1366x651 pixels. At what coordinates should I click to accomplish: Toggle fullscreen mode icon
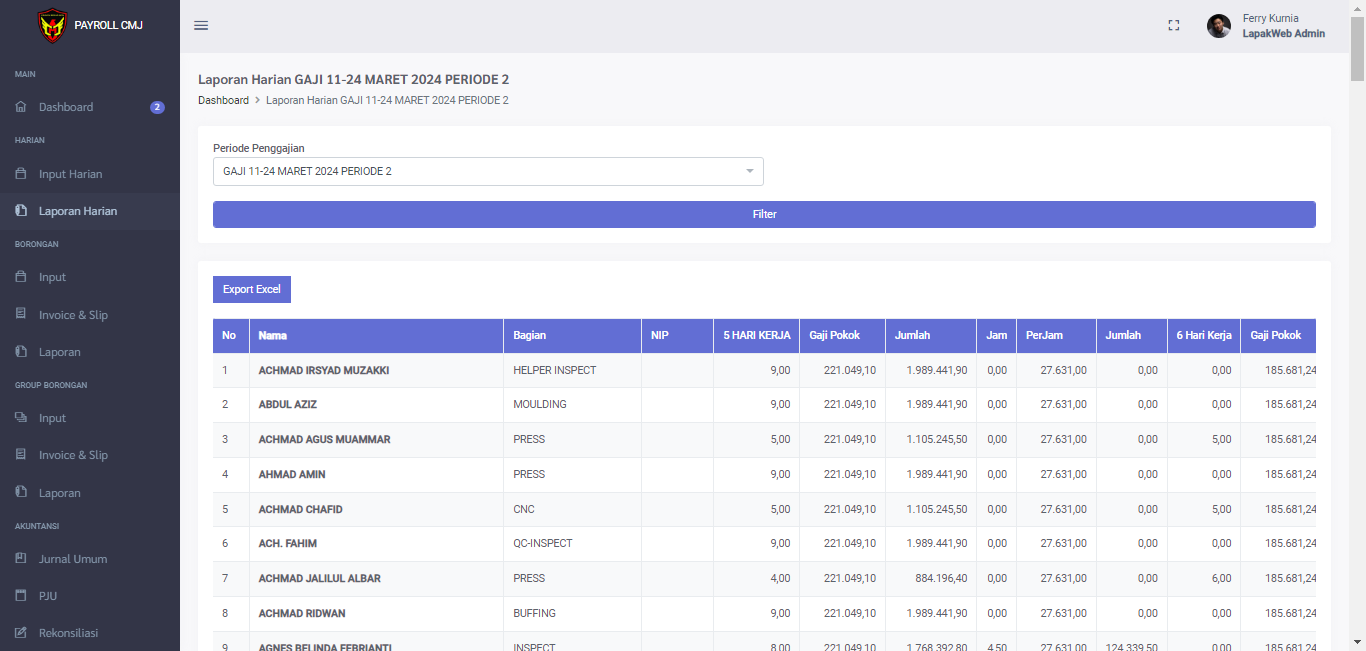pos(1174,26)
